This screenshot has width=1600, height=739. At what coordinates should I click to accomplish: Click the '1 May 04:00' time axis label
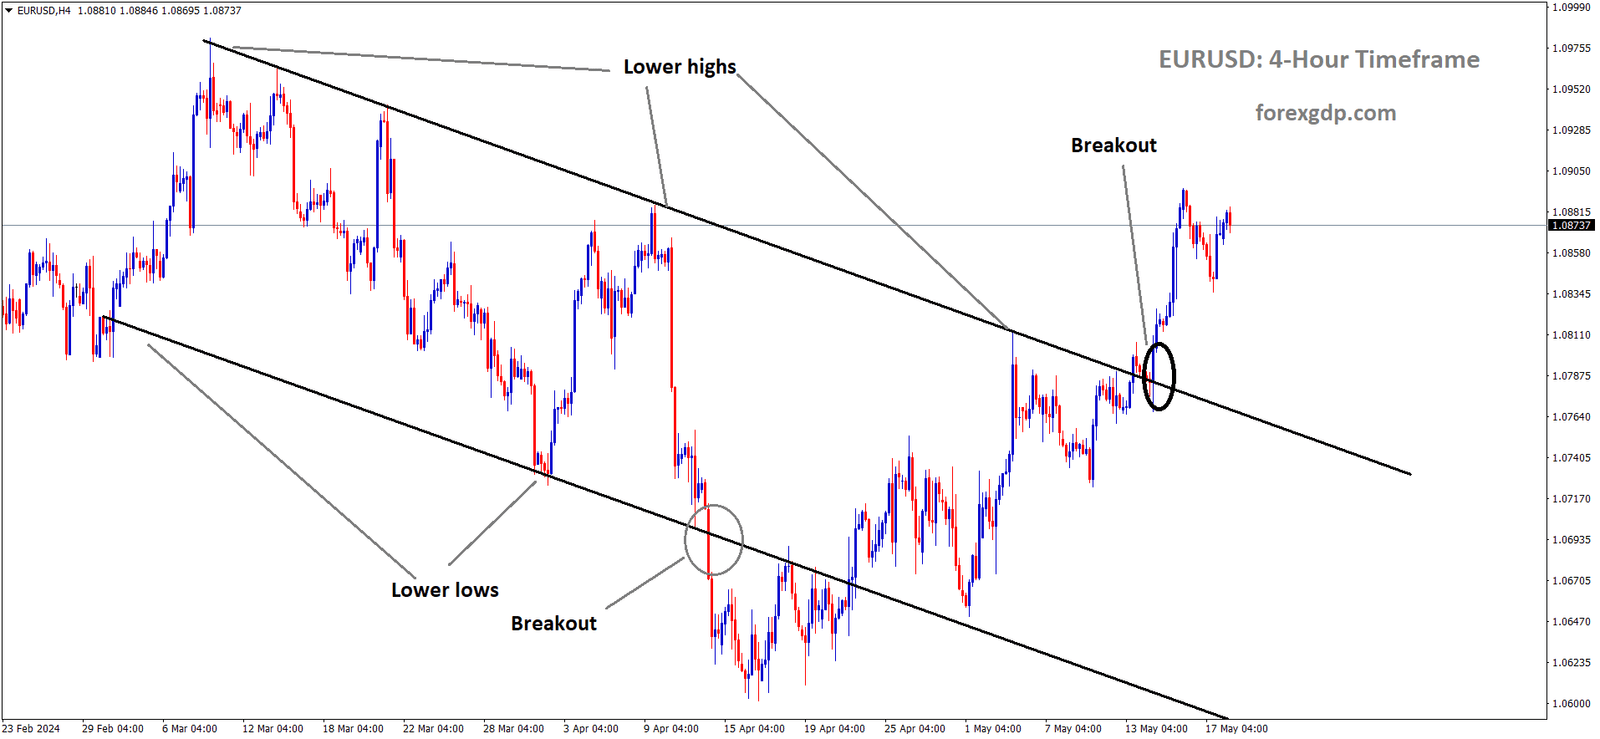tap(993, 729)
